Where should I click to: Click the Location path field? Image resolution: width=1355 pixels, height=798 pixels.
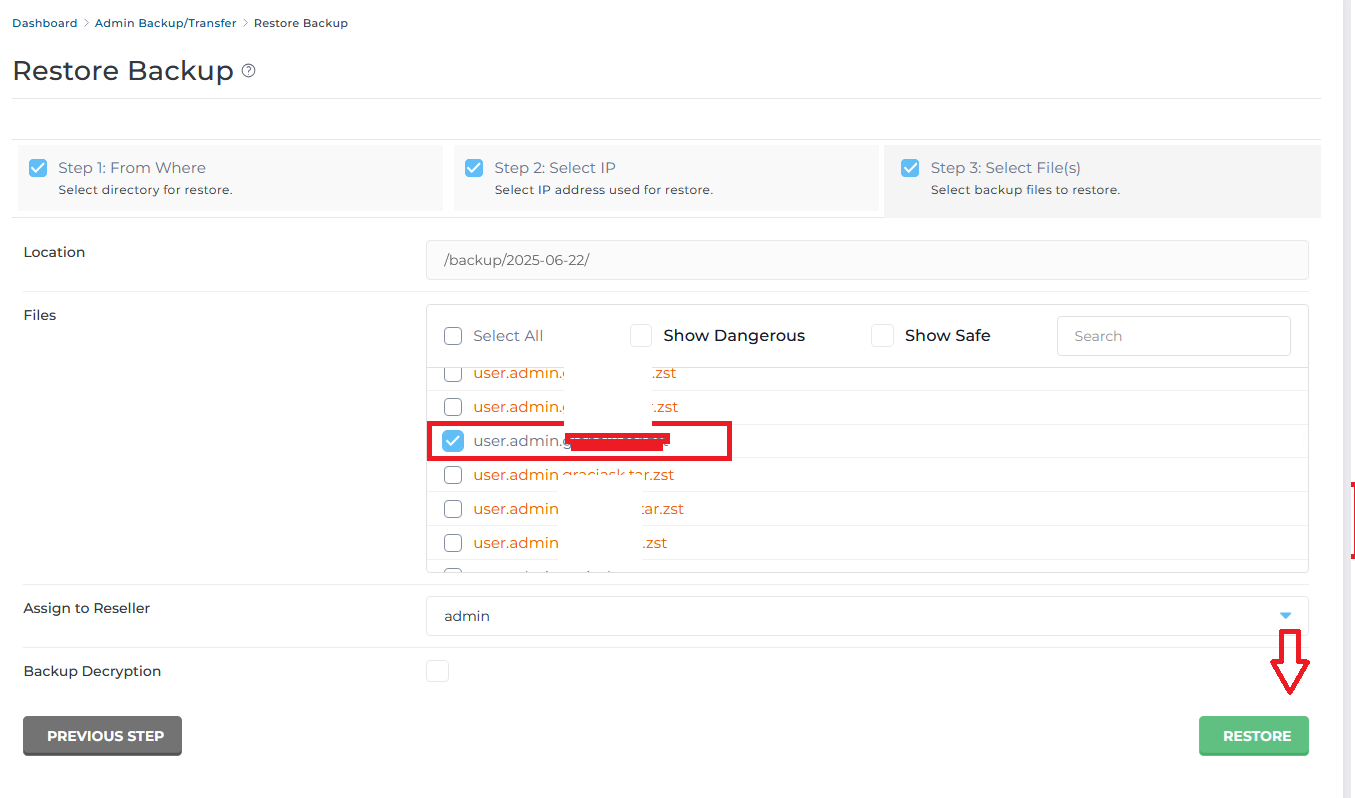click(x=866, y=260)
